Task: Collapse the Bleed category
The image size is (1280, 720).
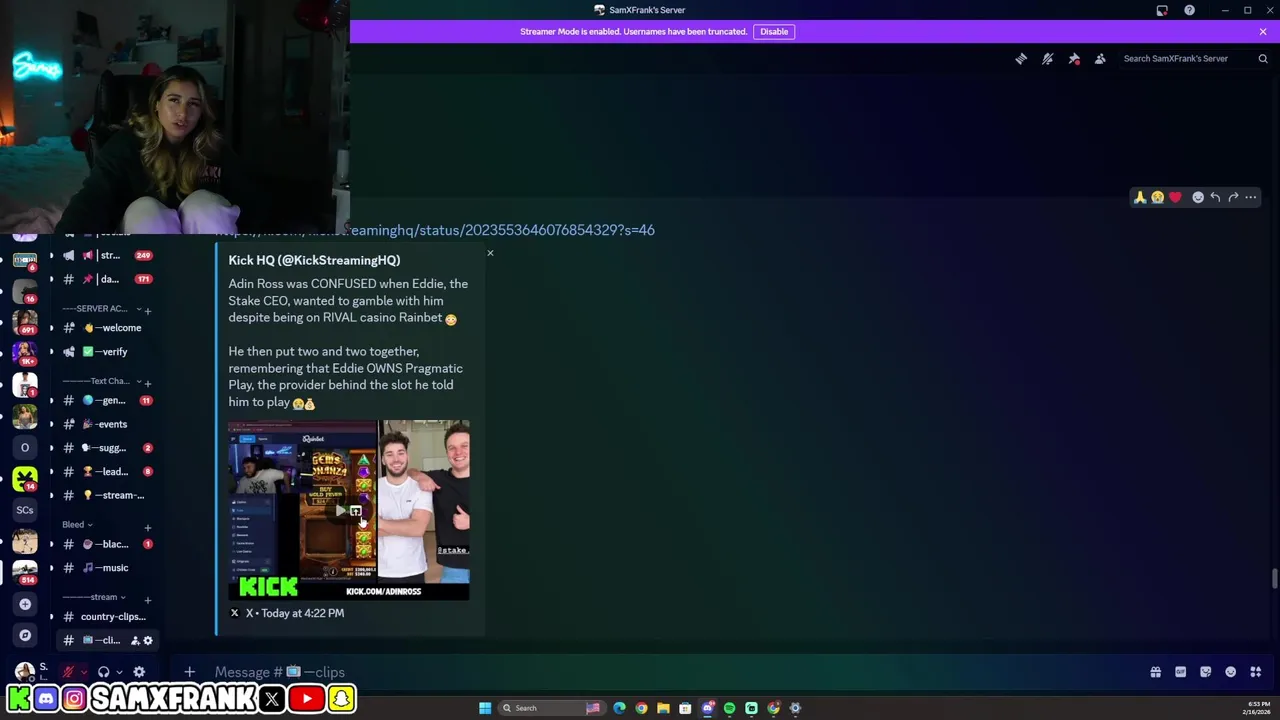Action: (x=77, y=525)
